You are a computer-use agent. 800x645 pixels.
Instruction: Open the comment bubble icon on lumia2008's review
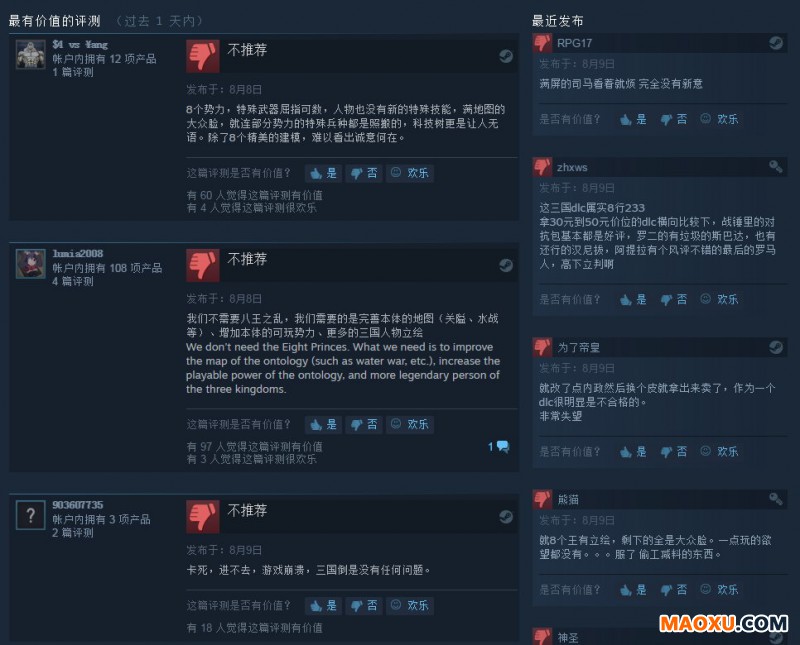point(503,446)
